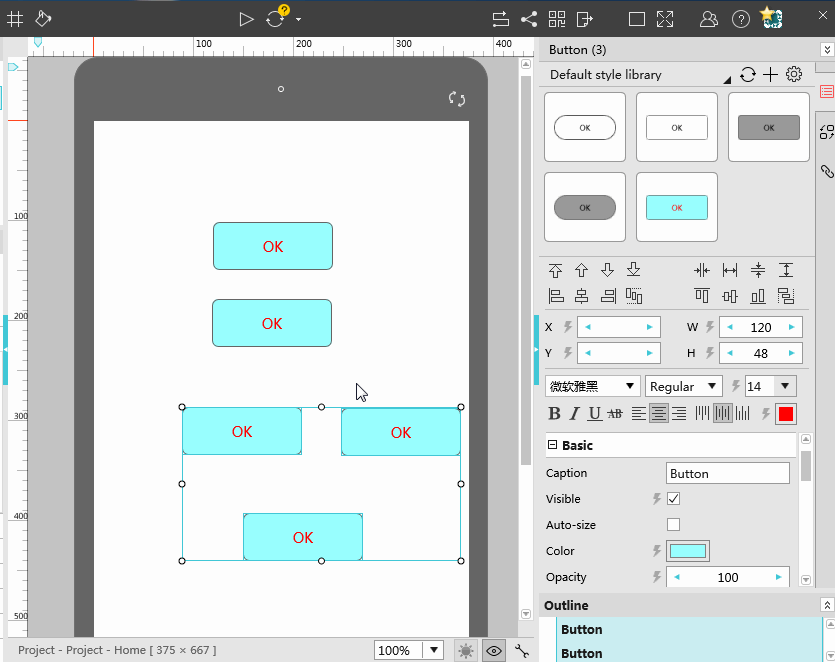Click the Caption input field
Screen dimensions: 835x662
click(727, 473)
